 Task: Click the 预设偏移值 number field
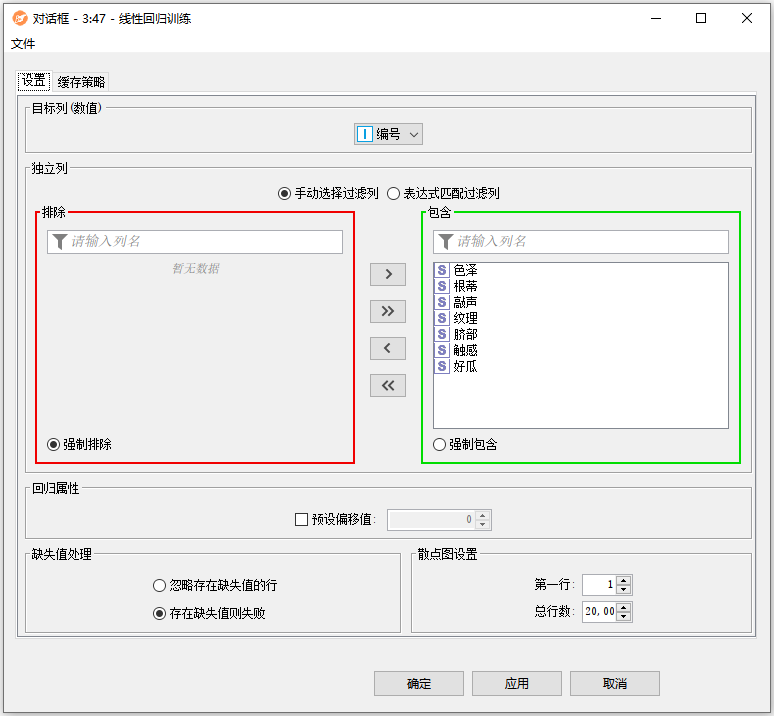(432, 520)
